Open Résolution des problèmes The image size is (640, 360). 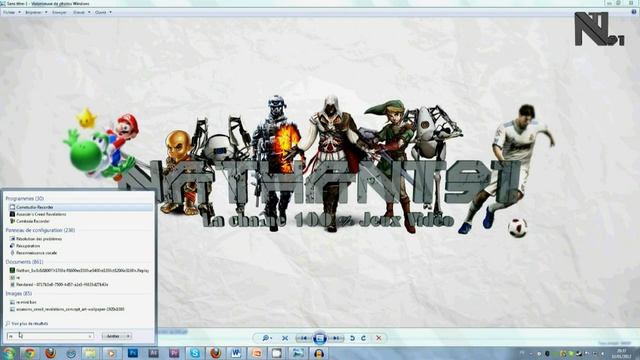click(80, 239)
